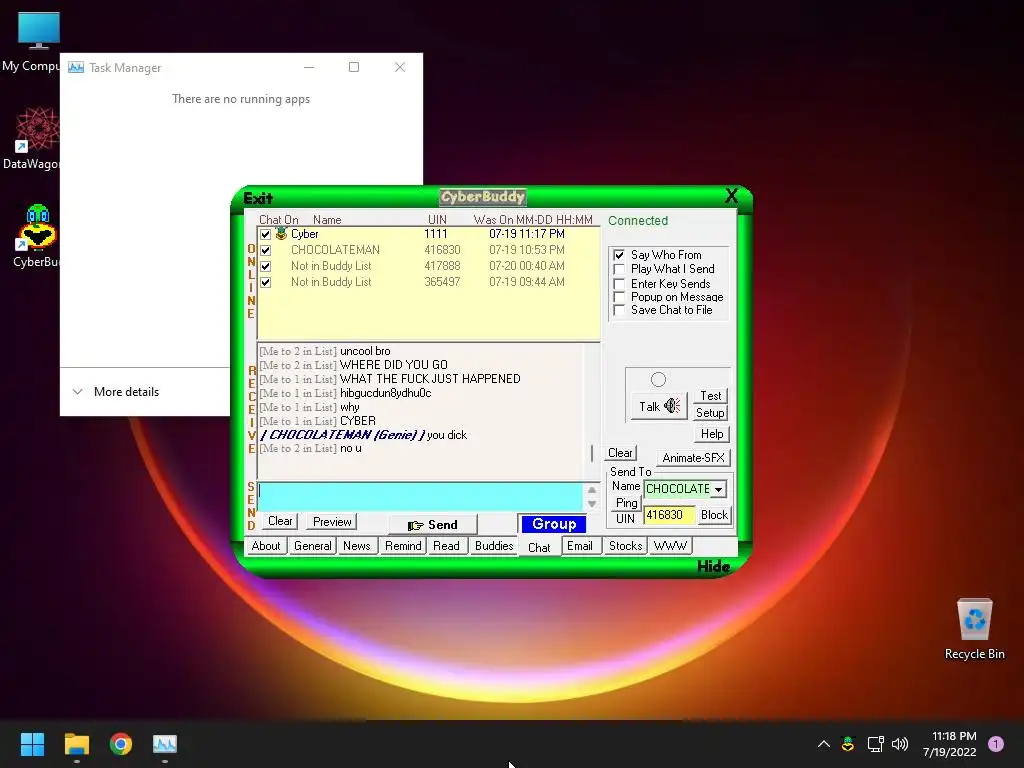This screenshot has height=768, width=1024.
Task: Open File Explorer from the taskbar
Action: pos(76,744)
